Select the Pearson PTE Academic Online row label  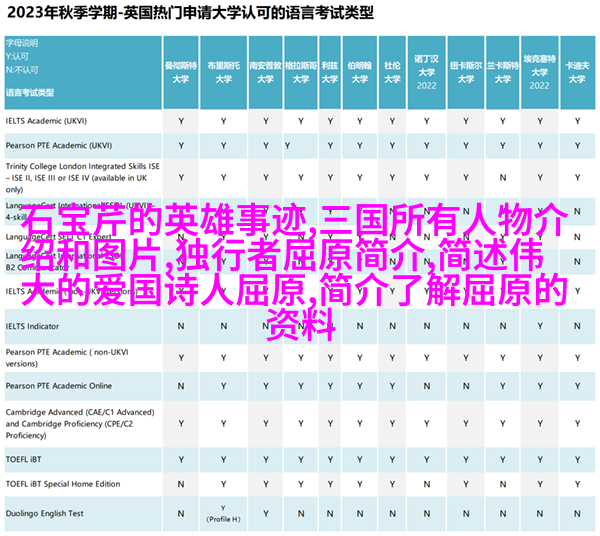coord(59,386)
